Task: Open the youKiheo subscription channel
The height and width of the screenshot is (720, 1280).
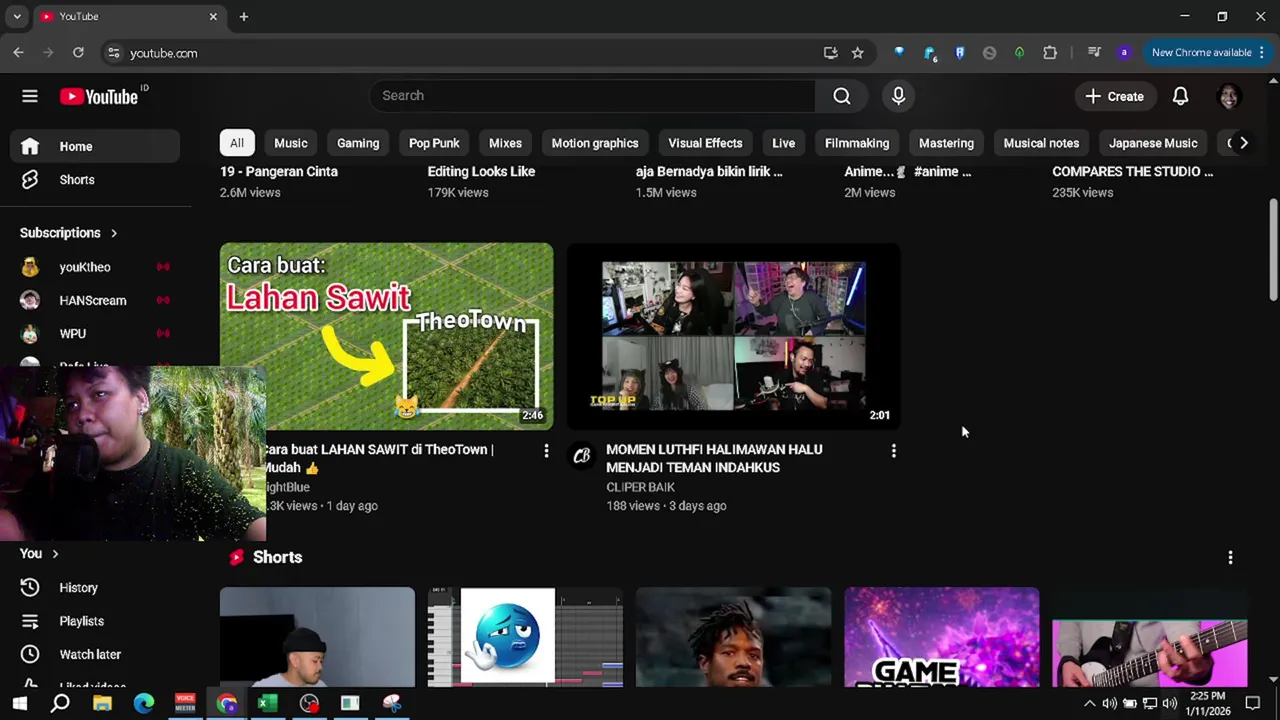Action: pyautogui.click(x=95, y=267)
